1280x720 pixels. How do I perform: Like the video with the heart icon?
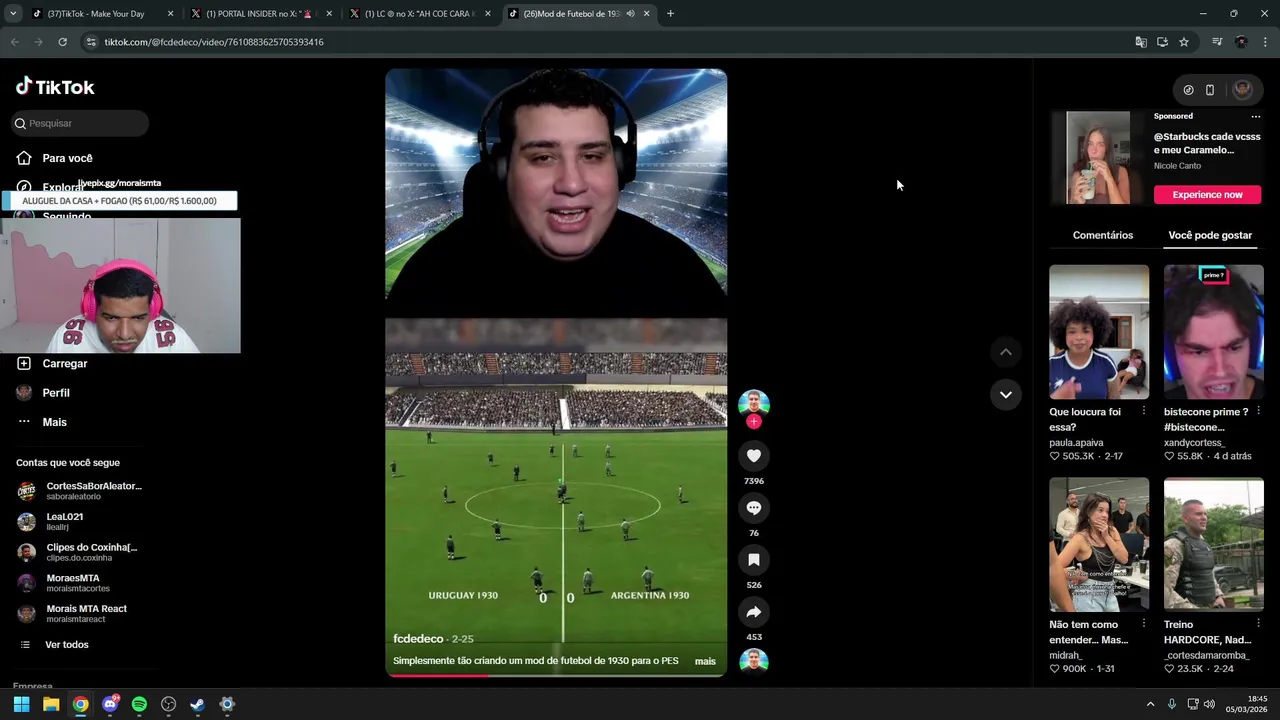click(x=754, y=456)
